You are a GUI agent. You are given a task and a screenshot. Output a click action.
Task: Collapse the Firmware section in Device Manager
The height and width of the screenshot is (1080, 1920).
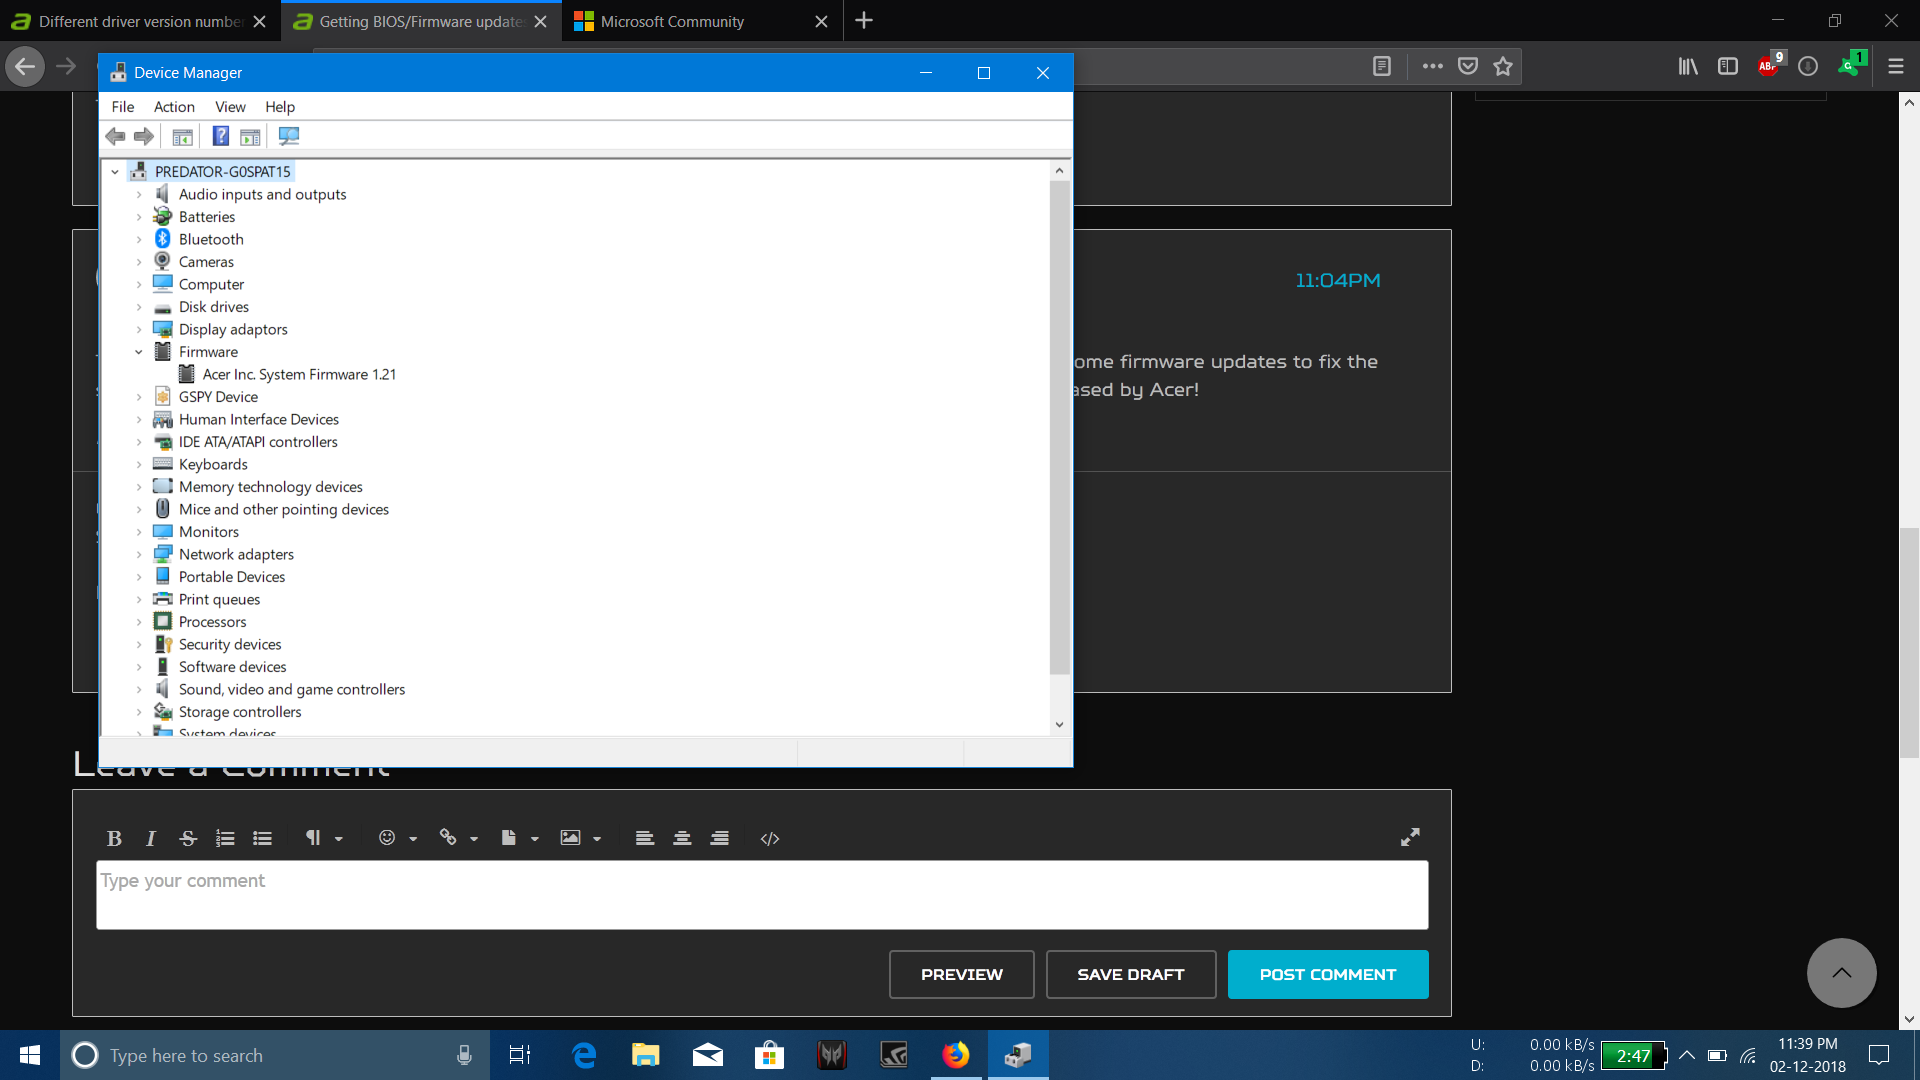(138, 351)
